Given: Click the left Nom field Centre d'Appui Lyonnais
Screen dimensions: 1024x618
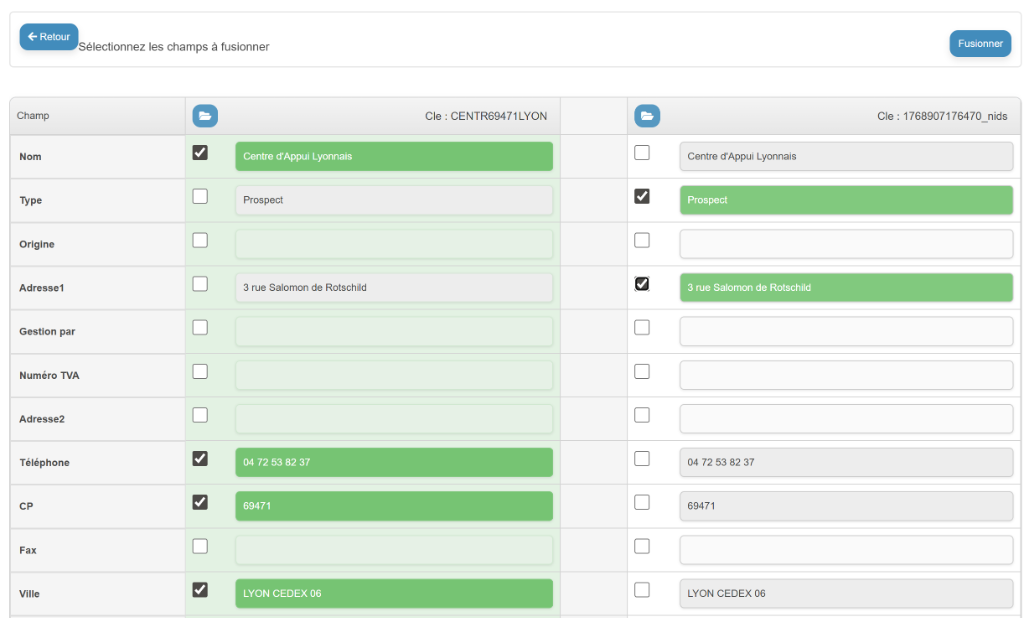Looking at the screenshot, I should [393, 156].
